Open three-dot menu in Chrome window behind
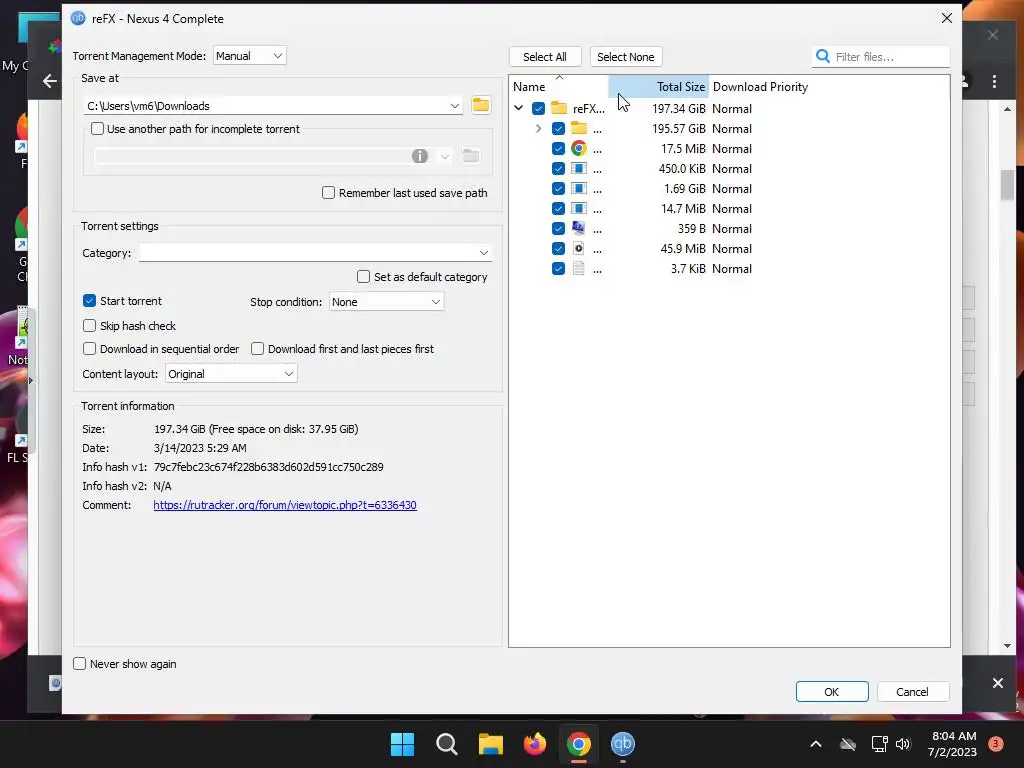This screenshot has height=768, width=1024. [994, 81]
